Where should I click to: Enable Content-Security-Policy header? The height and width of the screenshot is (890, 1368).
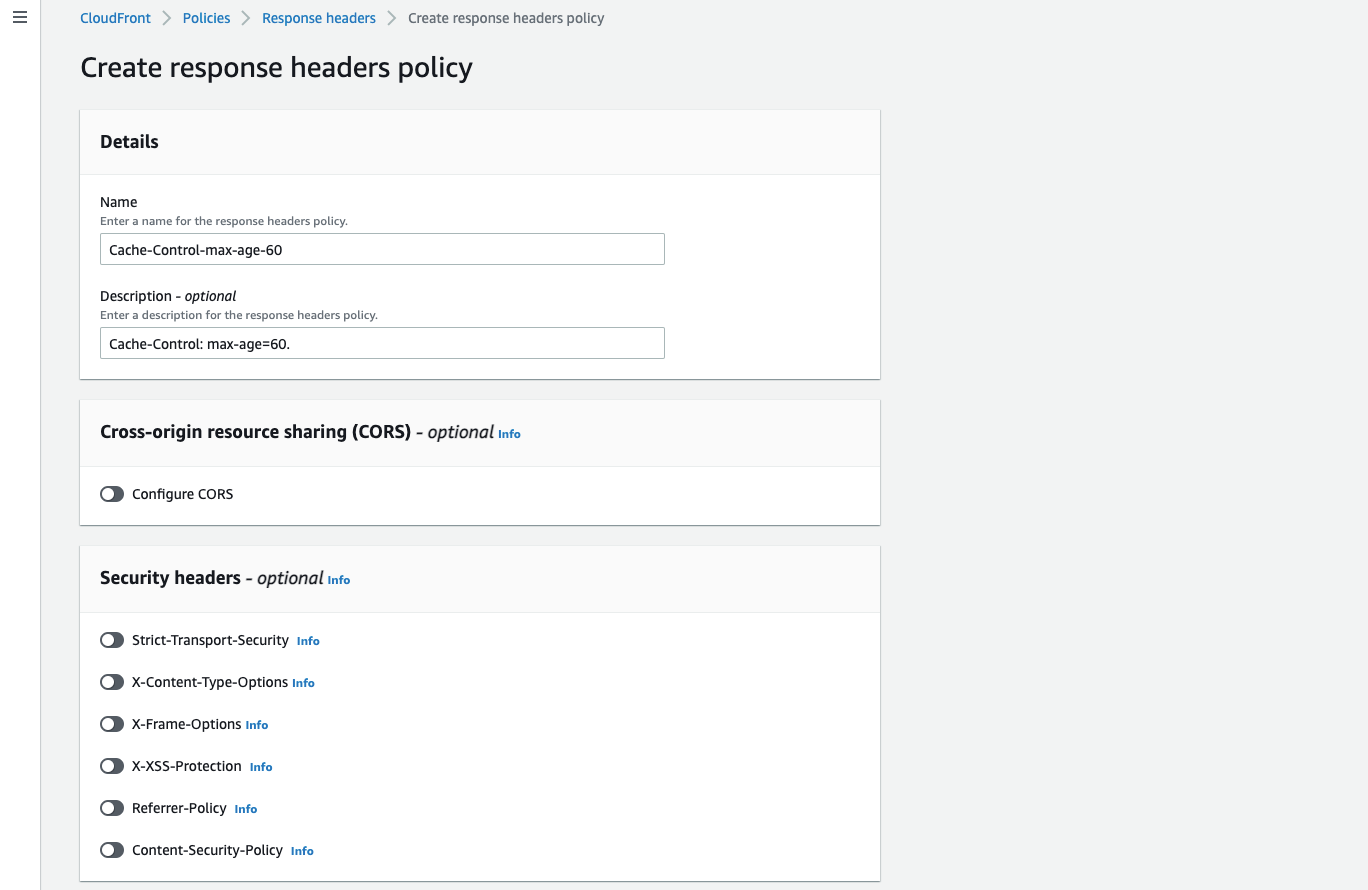pos(111,849)
